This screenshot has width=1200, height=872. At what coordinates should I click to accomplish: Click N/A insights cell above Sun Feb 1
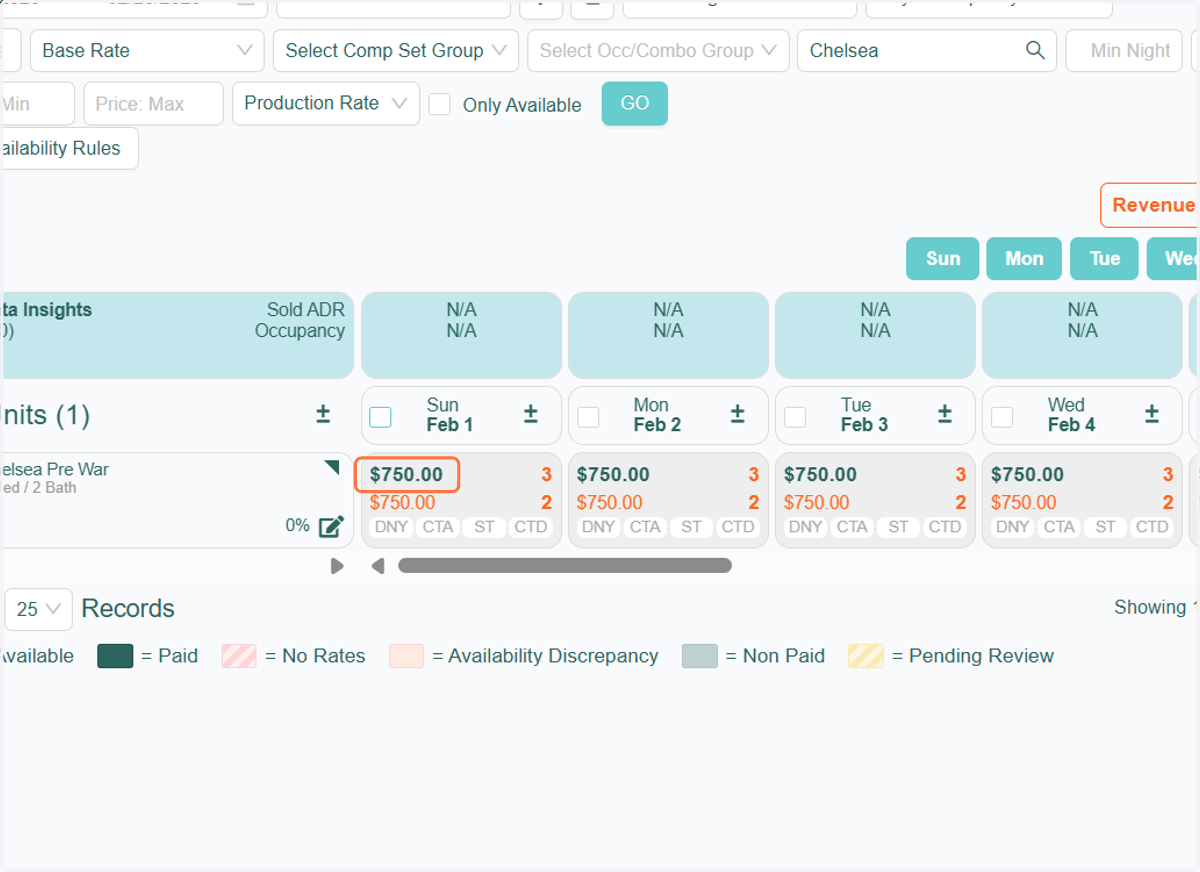(x=461, y=335)
